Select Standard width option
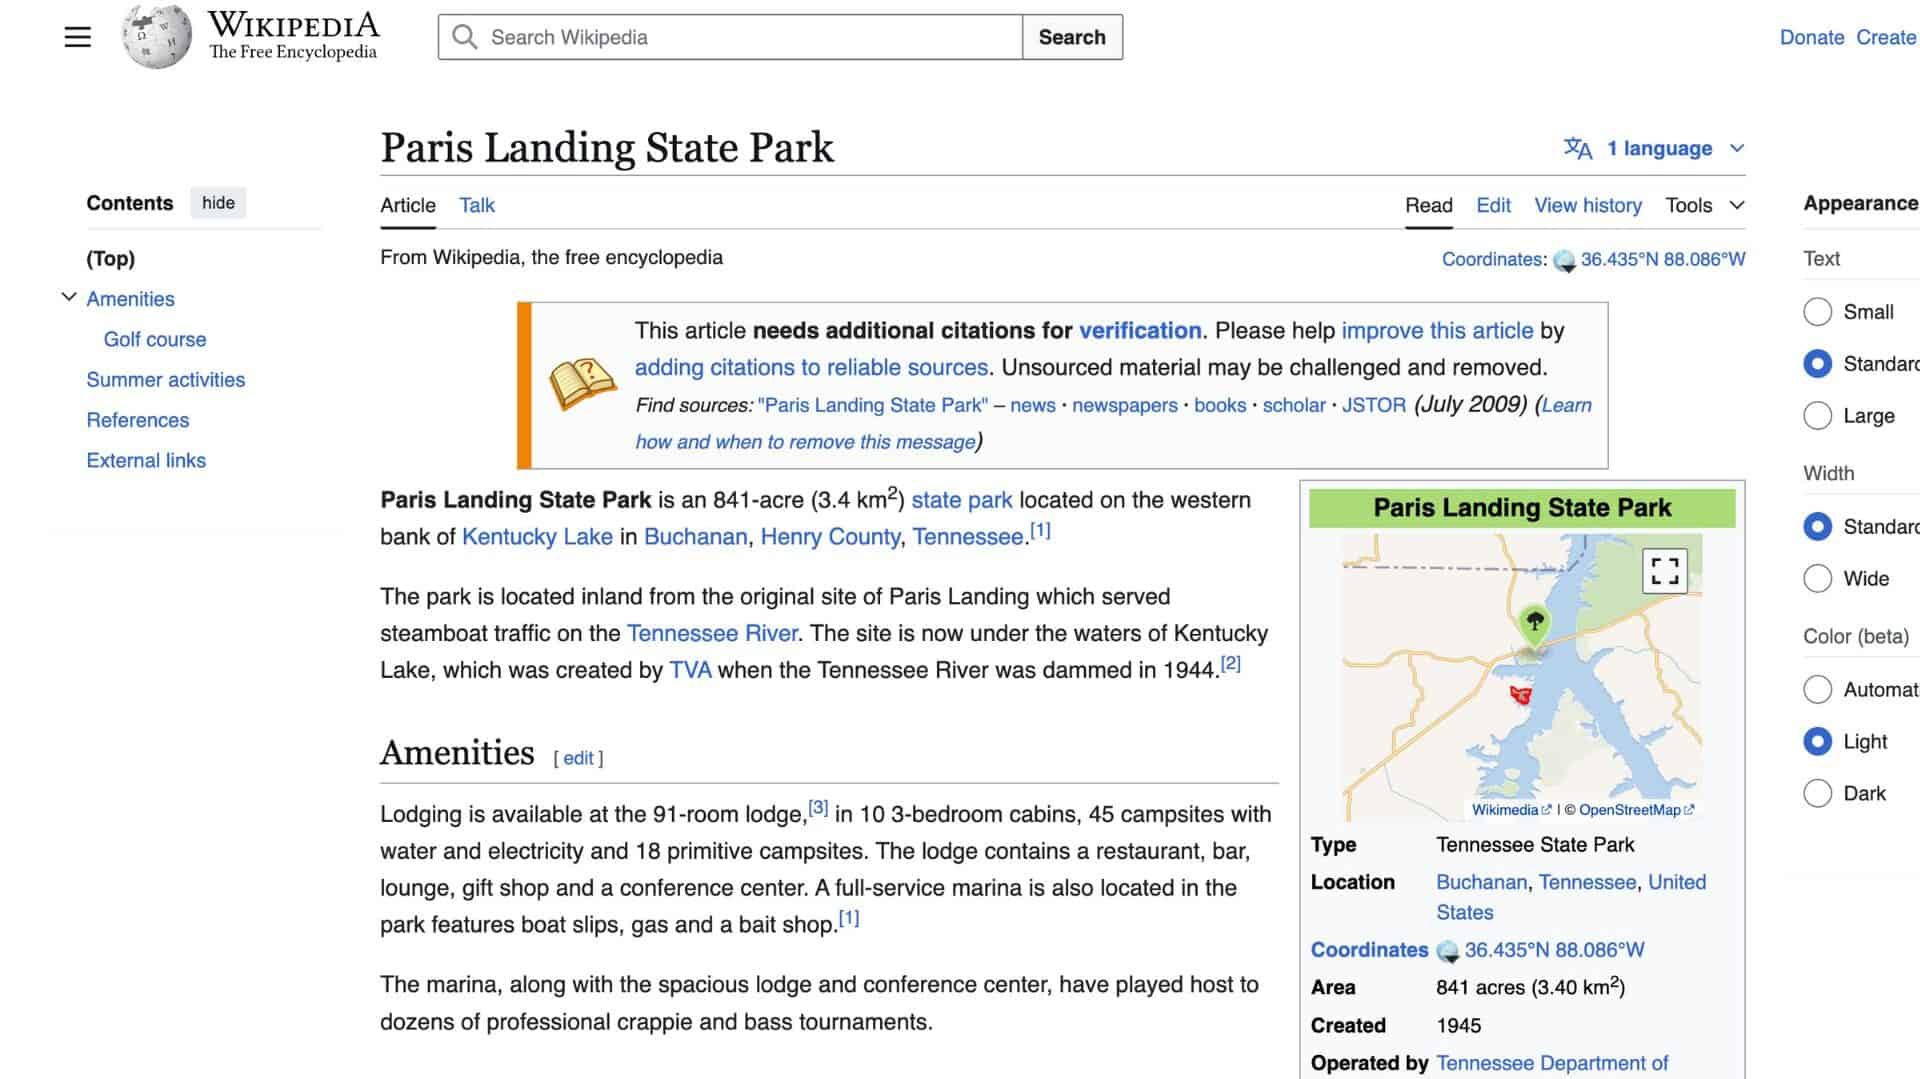 pyautogui.click(x=1817, y=527)
